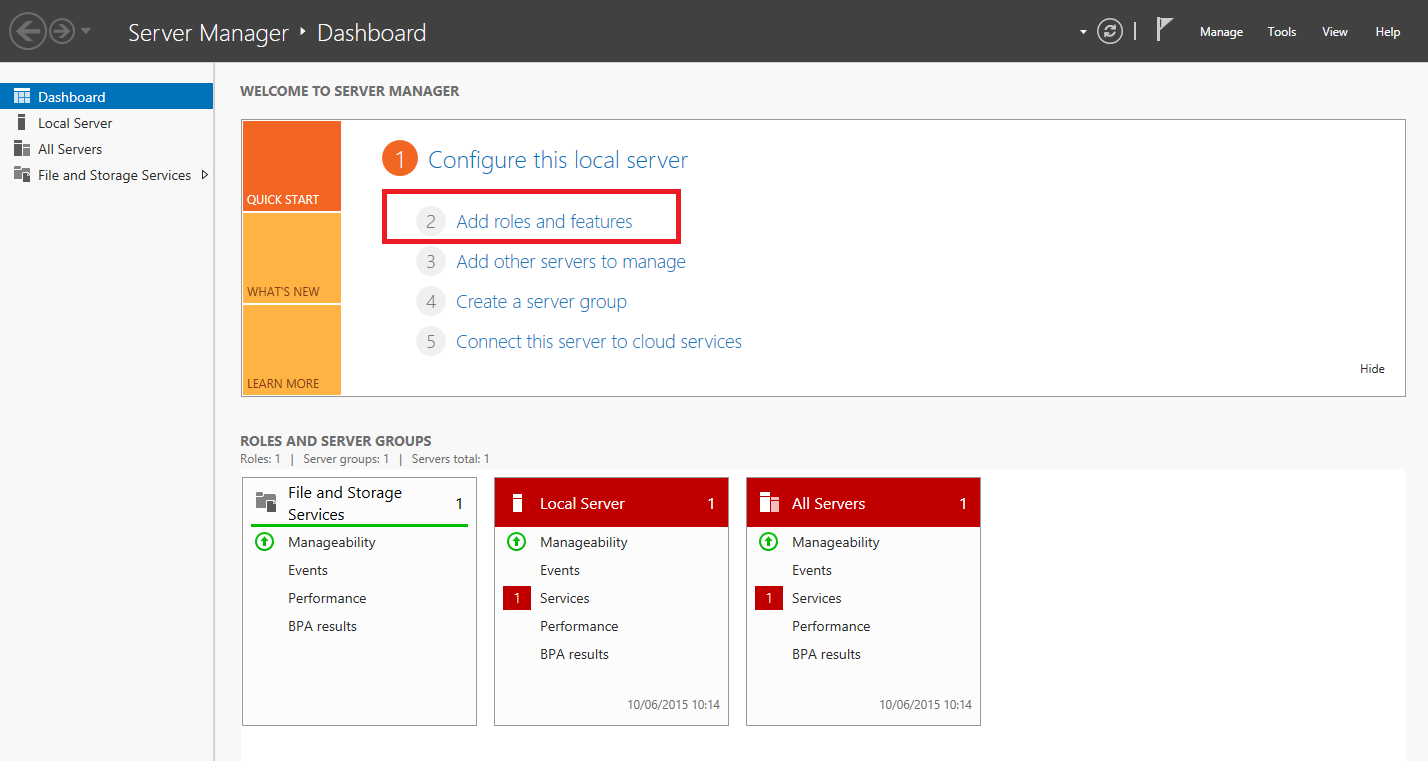Click the File and Storage Services sidebar icon

[x=22, y=174]
